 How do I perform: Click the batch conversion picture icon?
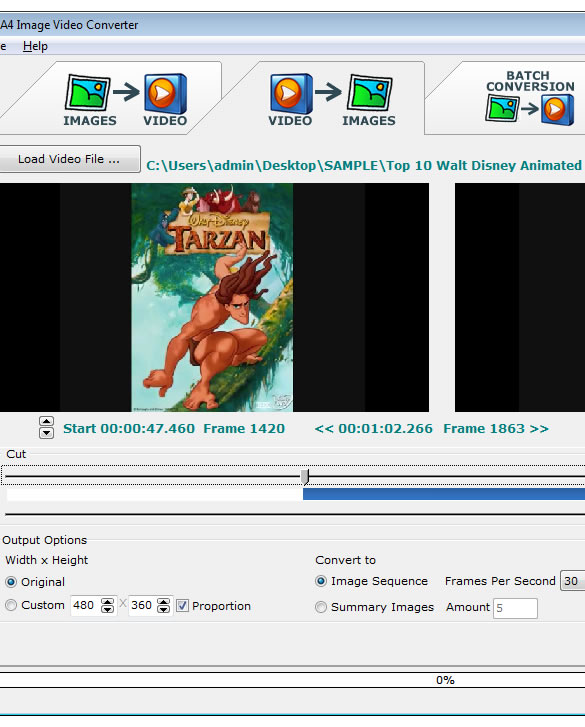[502, 108]
